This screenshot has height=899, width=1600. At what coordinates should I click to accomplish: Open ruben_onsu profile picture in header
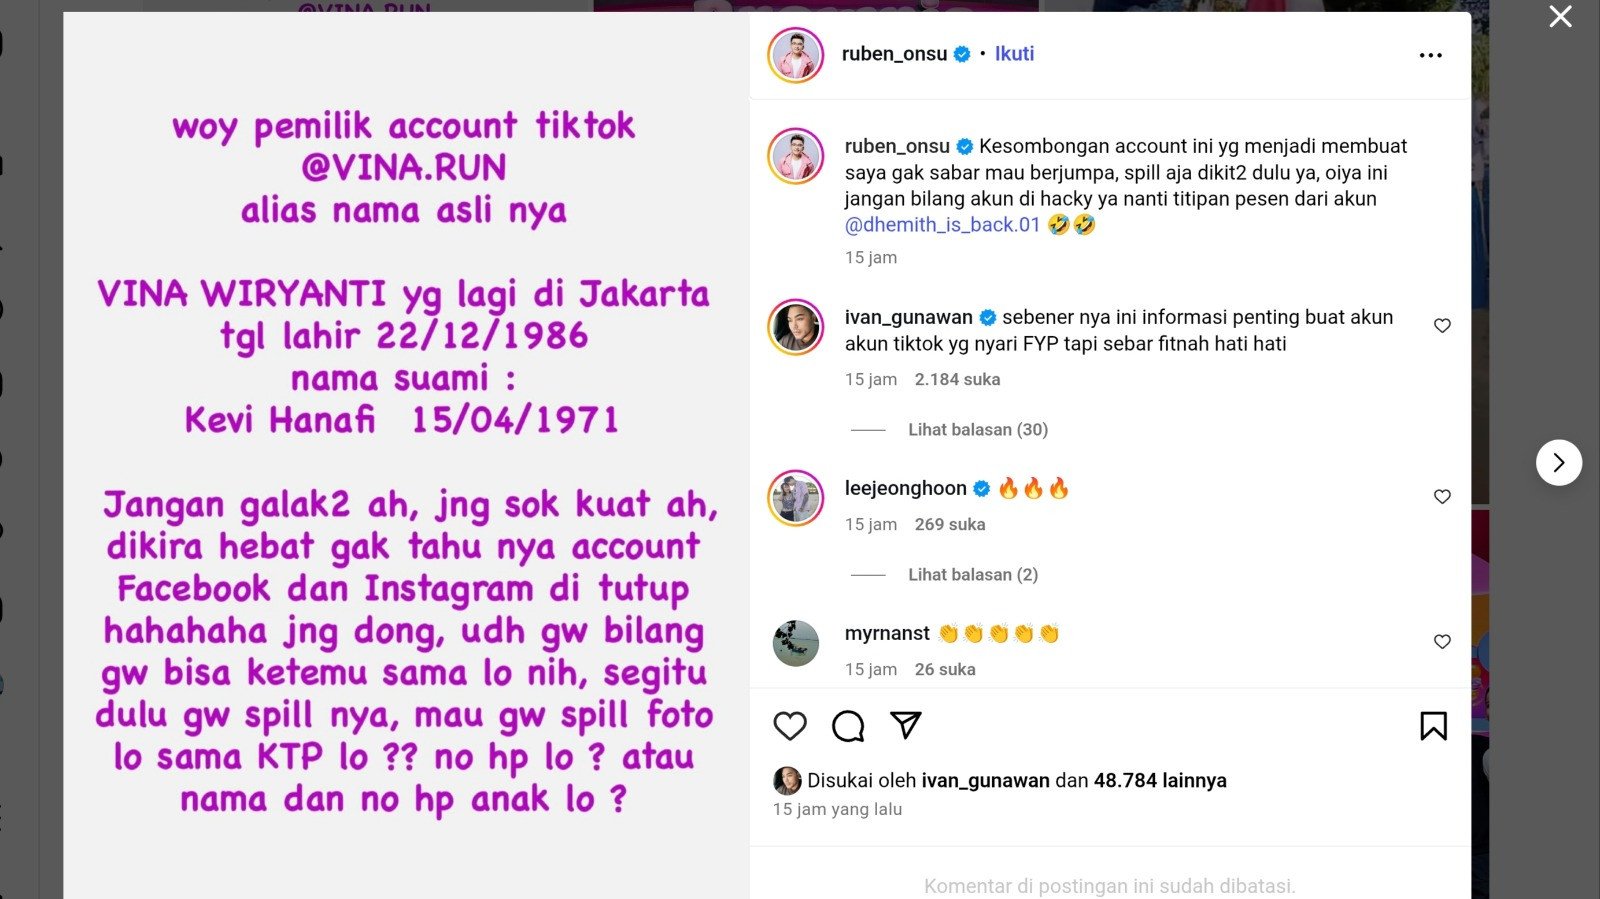(796, 55)
